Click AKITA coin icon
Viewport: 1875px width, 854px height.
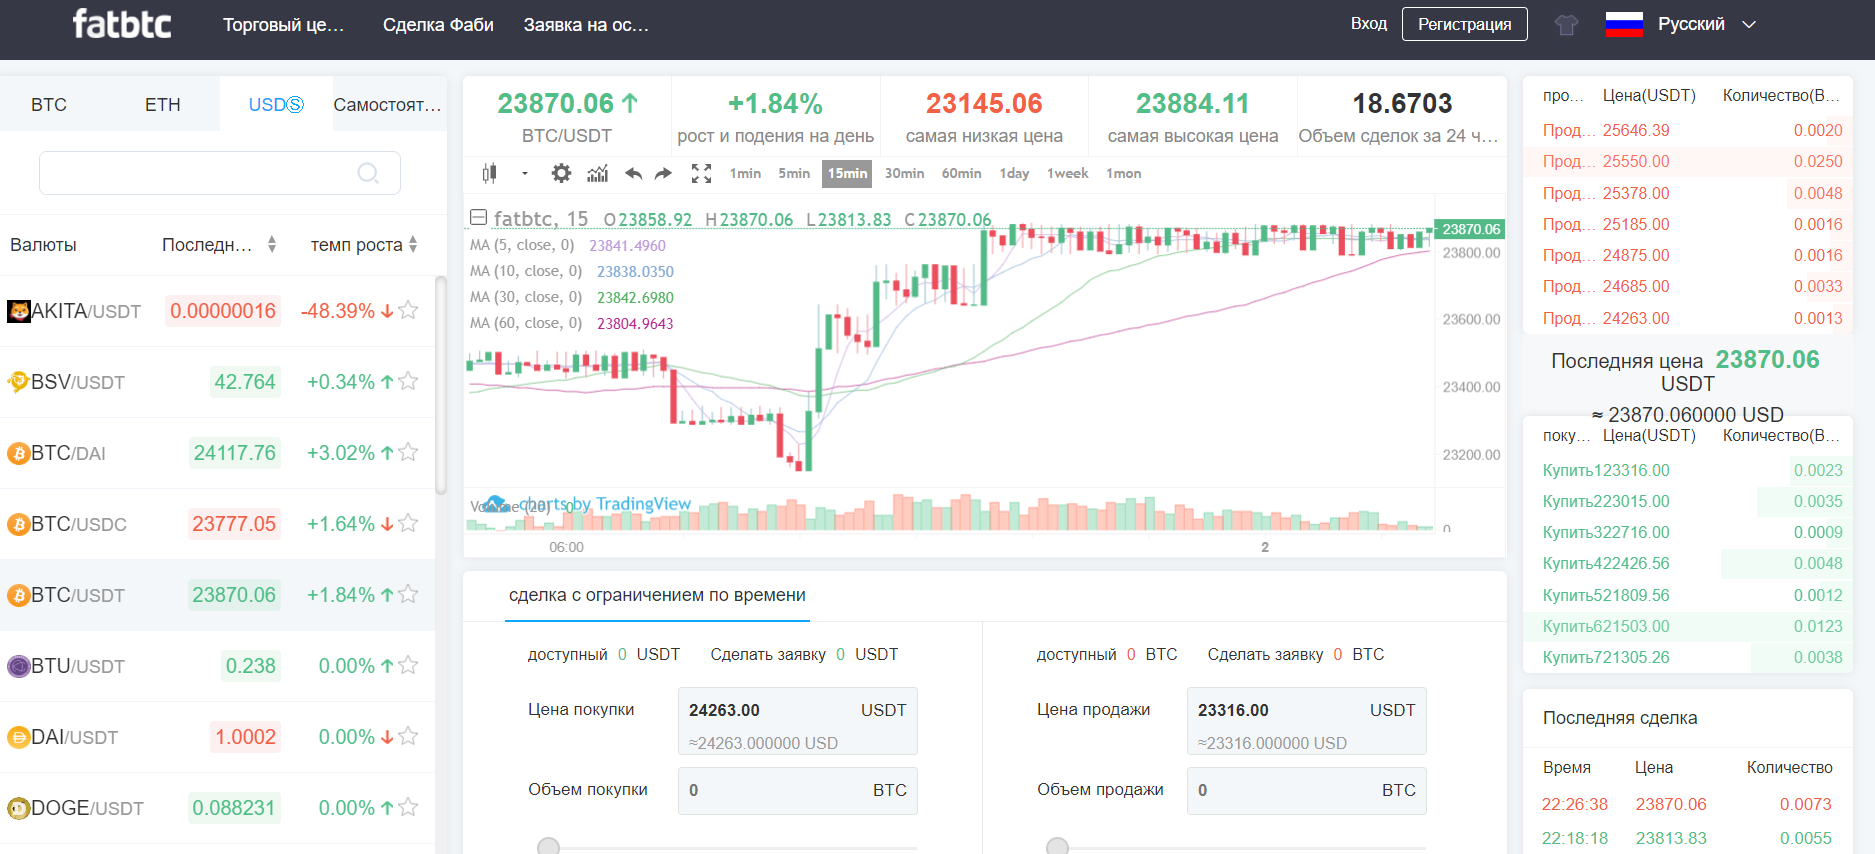coord(19,311)
